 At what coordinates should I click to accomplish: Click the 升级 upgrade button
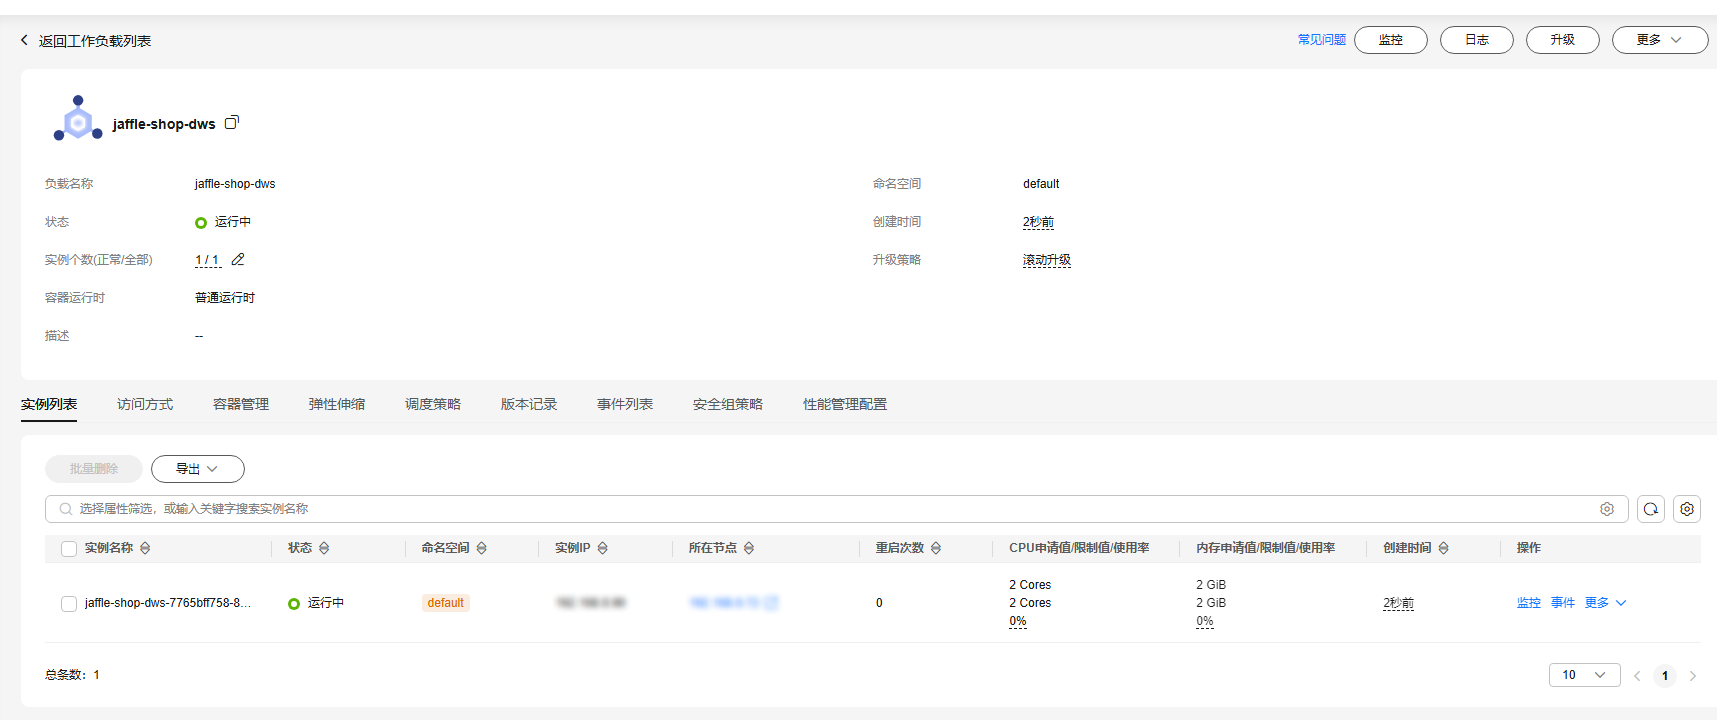(x=1562, y=40)
